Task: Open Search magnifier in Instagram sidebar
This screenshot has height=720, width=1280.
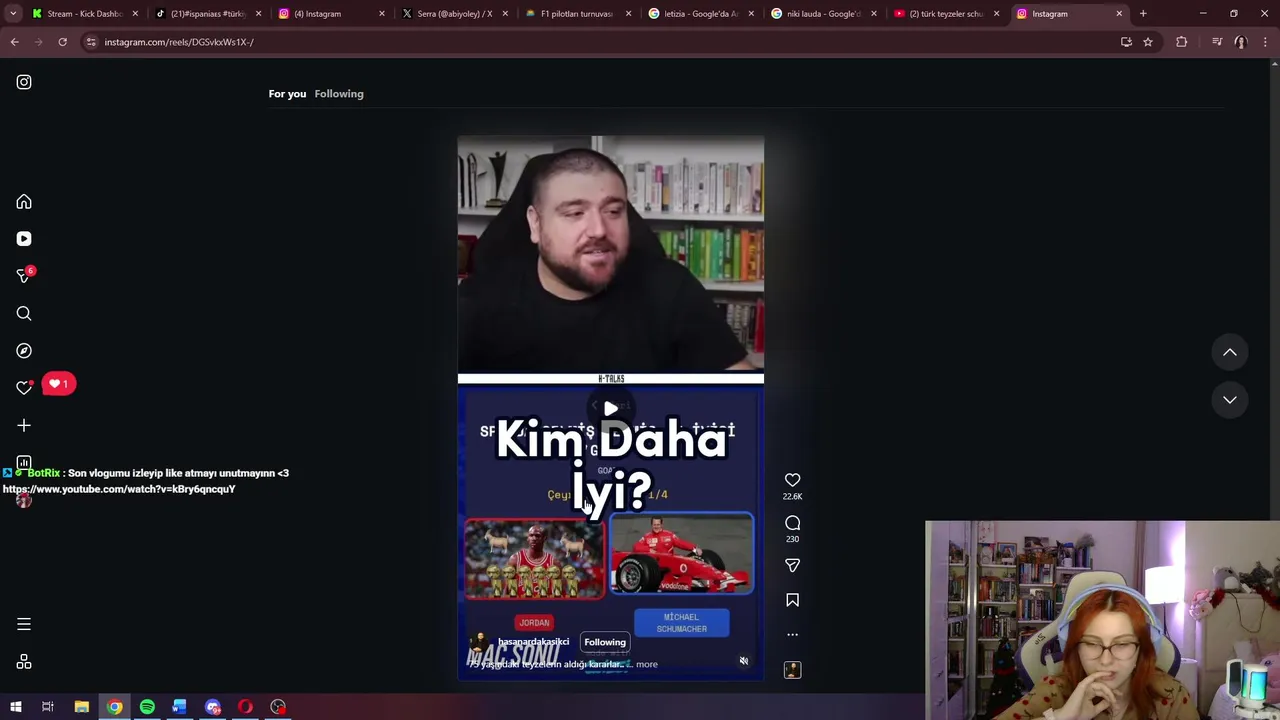Action: (x=24, y=314)
